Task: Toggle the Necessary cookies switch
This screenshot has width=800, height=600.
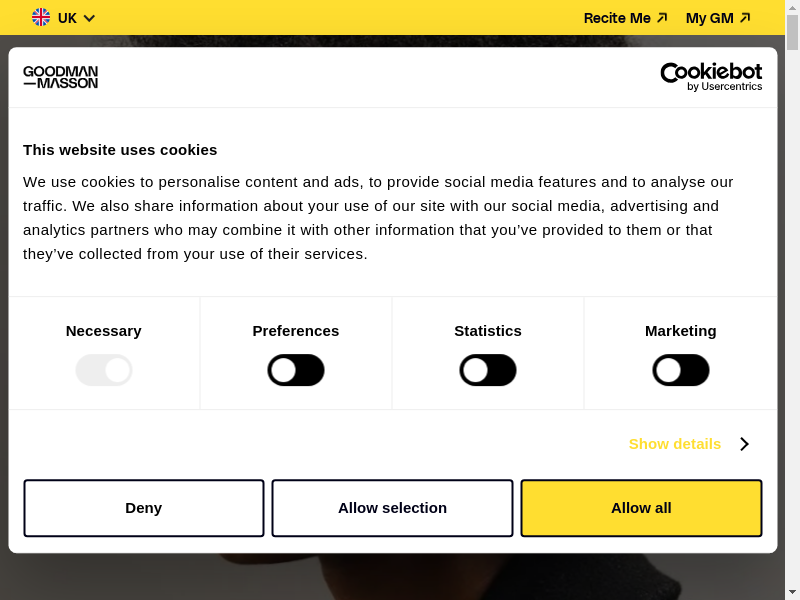Action: pos(104,370)
